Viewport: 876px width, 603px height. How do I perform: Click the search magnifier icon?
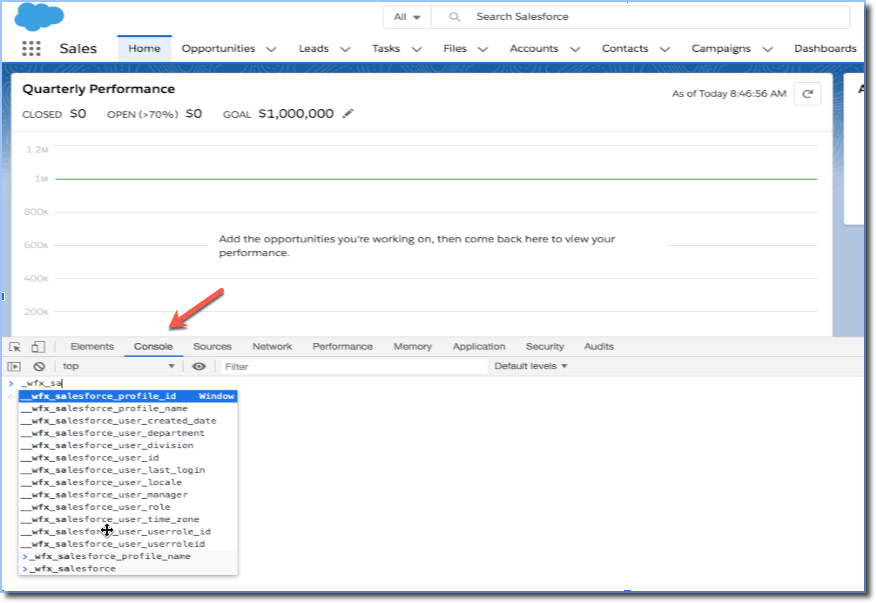455,17
